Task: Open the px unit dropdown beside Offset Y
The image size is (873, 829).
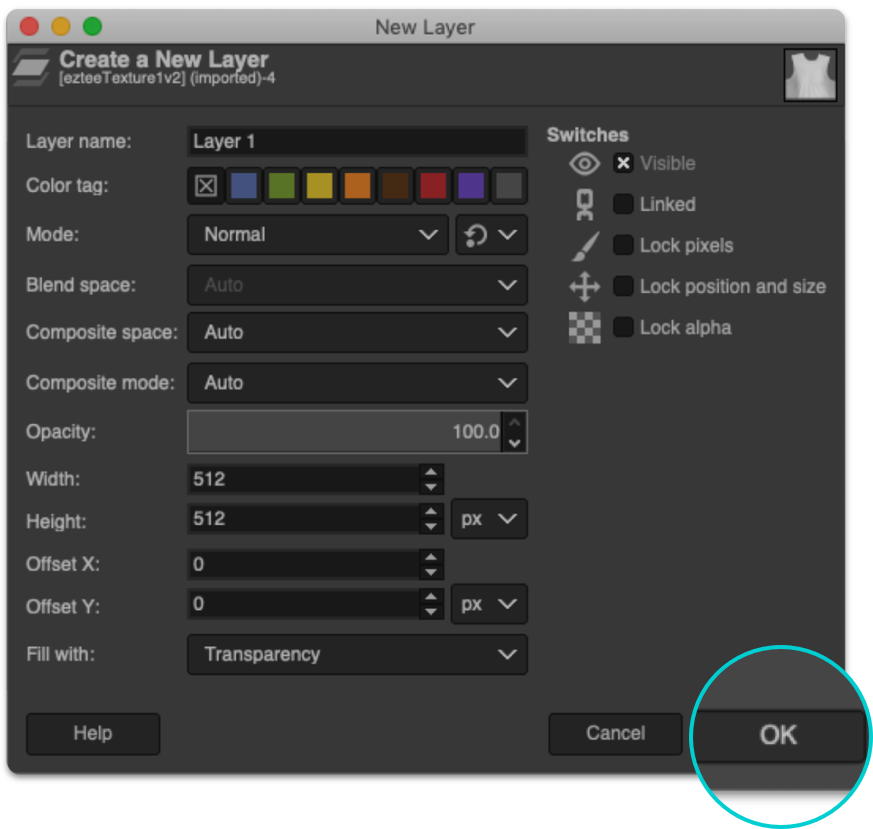Action: [x=489, y=604]
